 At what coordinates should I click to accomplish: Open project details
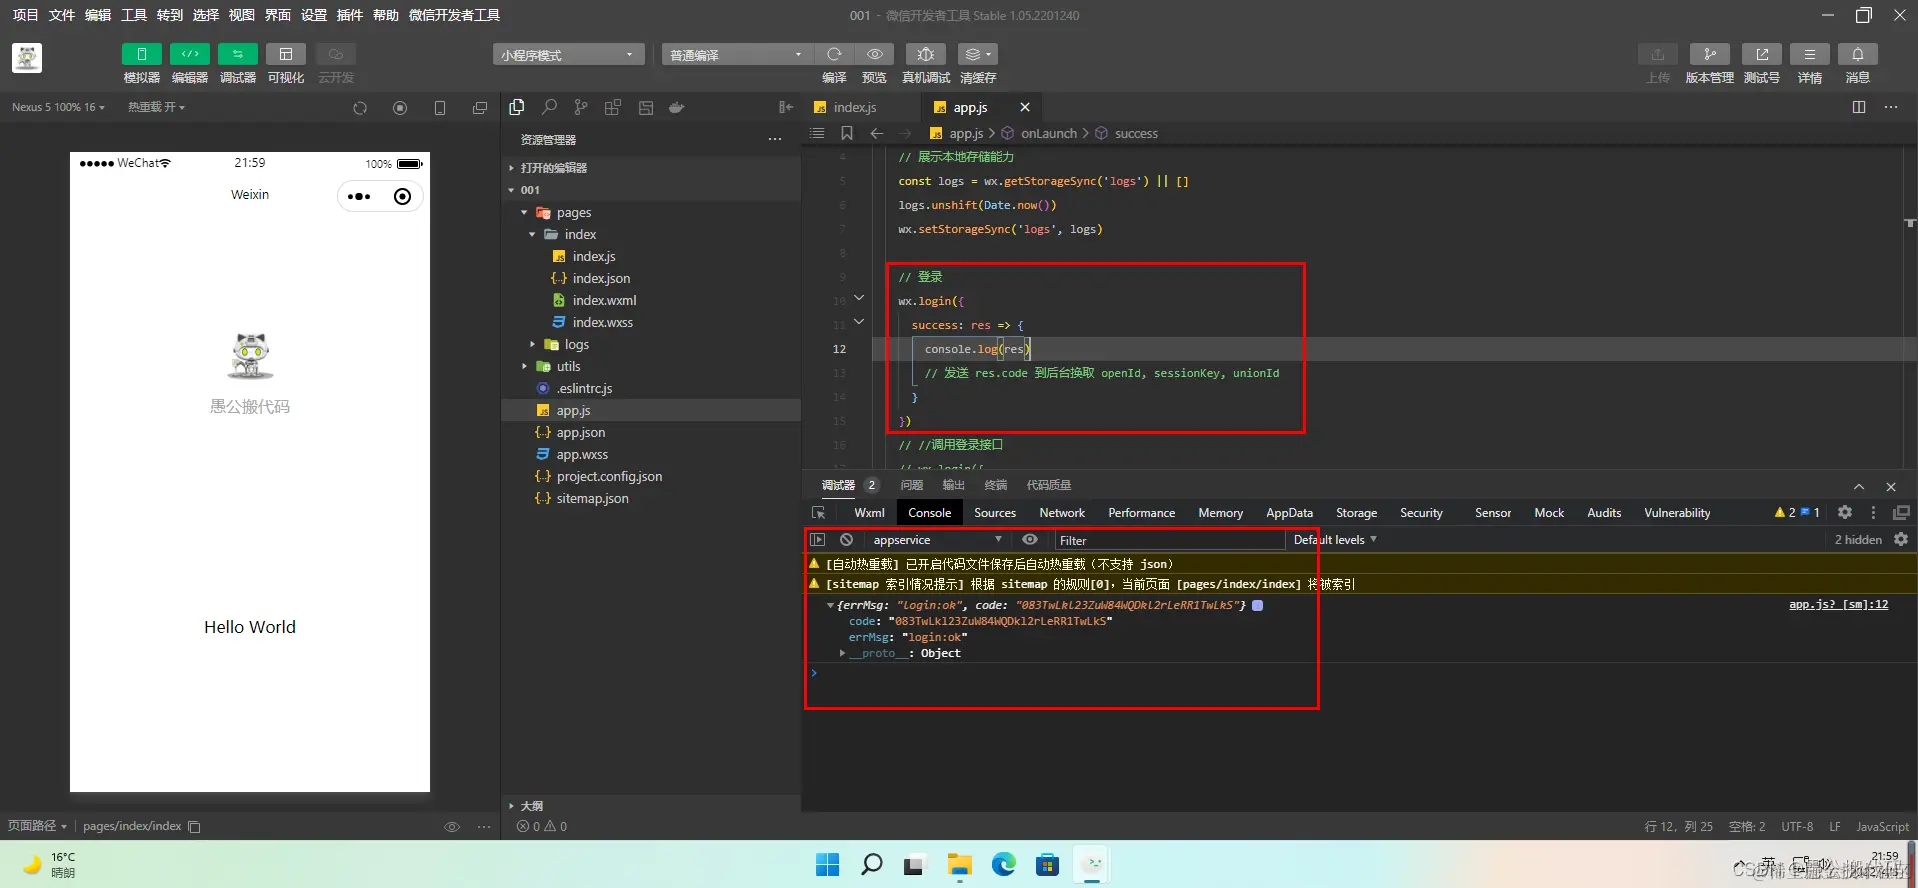1809,54
